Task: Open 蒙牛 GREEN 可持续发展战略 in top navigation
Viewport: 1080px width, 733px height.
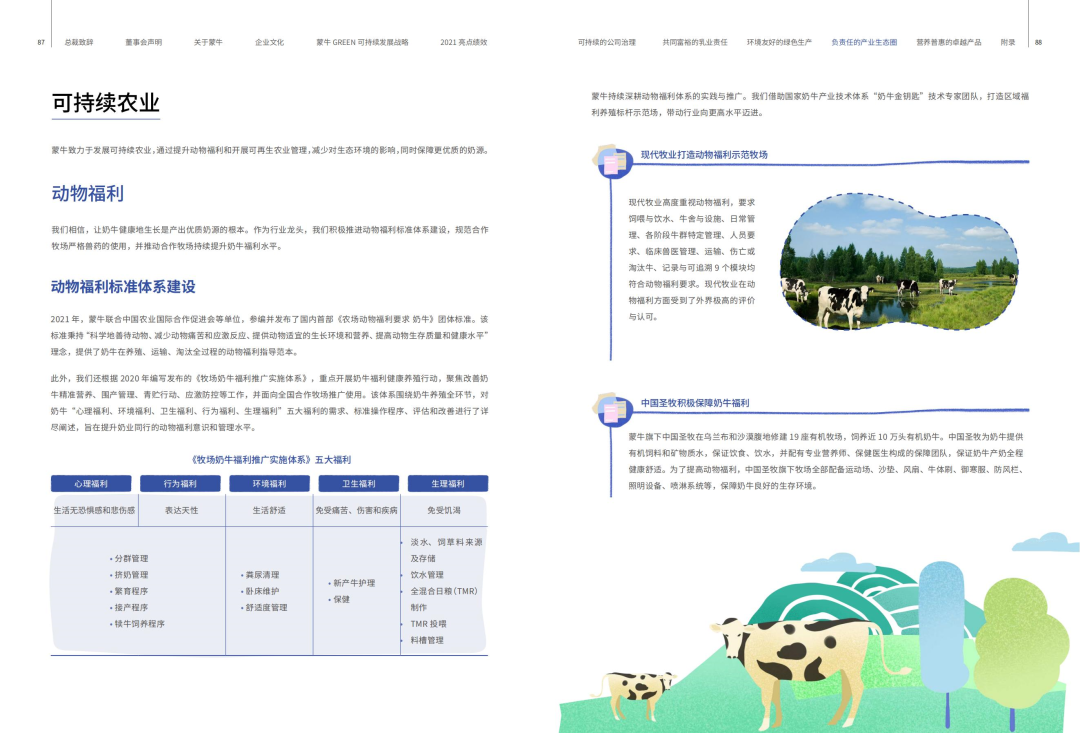Action: (x=362, y=43)
